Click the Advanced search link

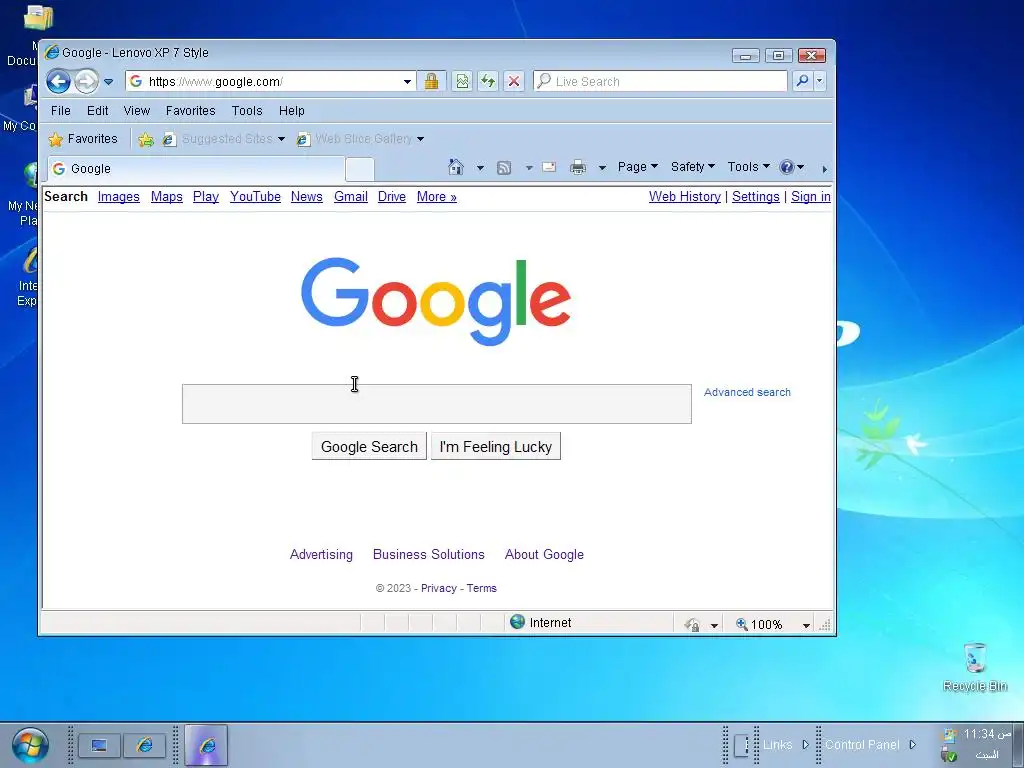(x=747, y=392)
